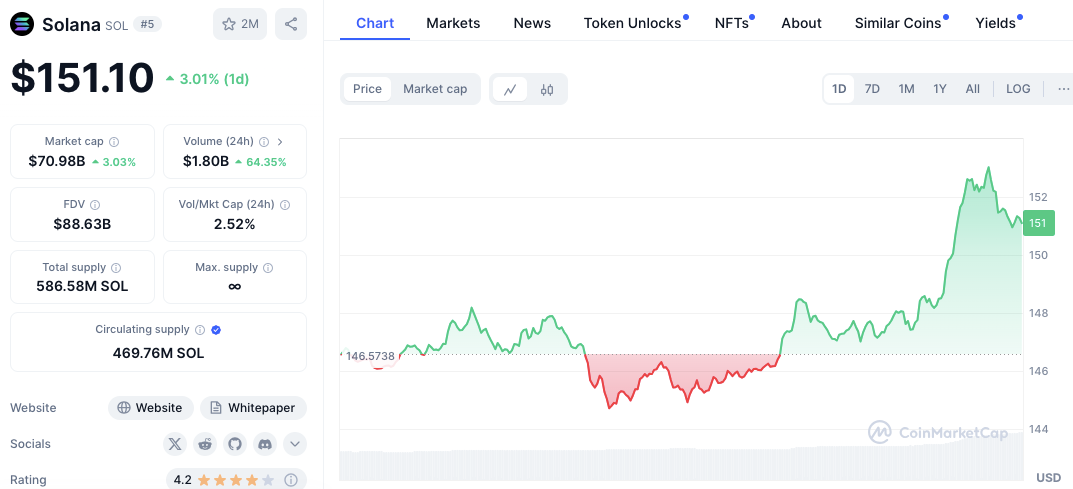Expand Volume (24h) arrow chevron
Screen dimensions: 1073x489
pos(280,142)
